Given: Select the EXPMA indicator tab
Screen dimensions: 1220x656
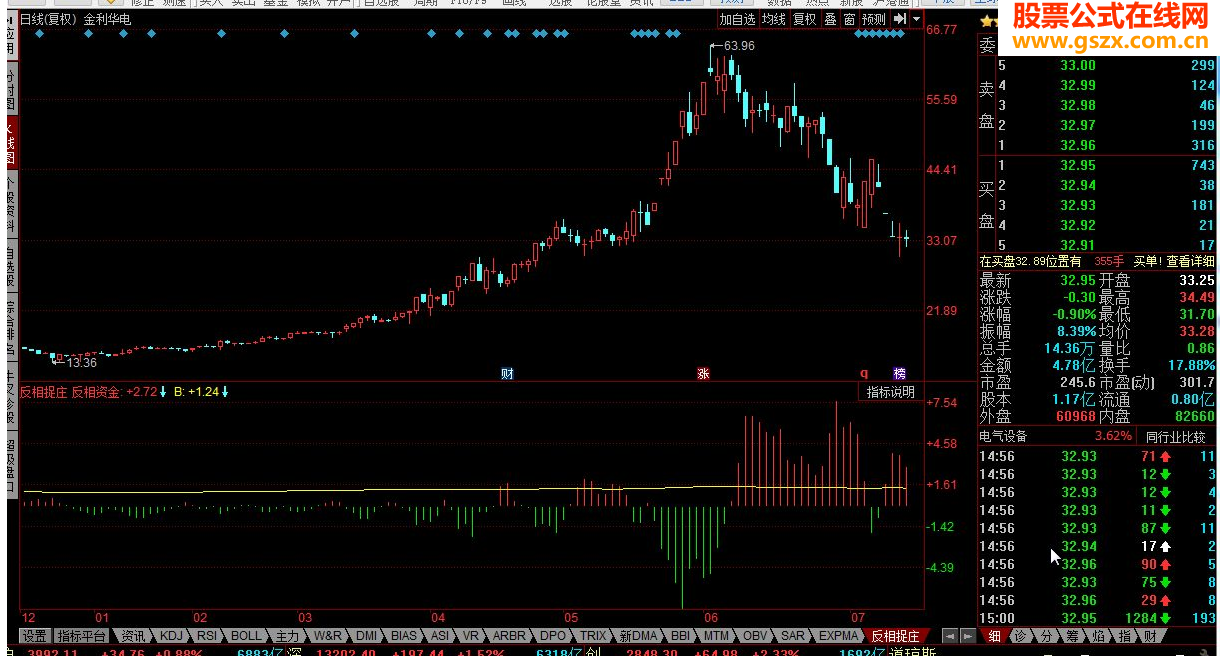Looking at the screenshot, I should click(x=838, y=636).
